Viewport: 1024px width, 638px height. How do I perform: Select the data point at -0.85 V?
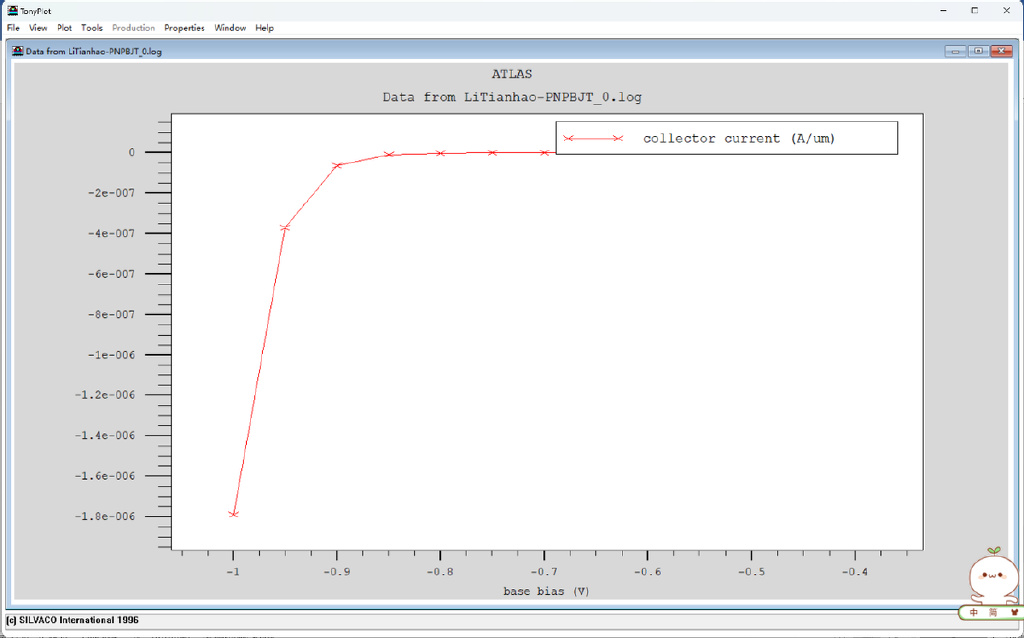coord(389,154)
